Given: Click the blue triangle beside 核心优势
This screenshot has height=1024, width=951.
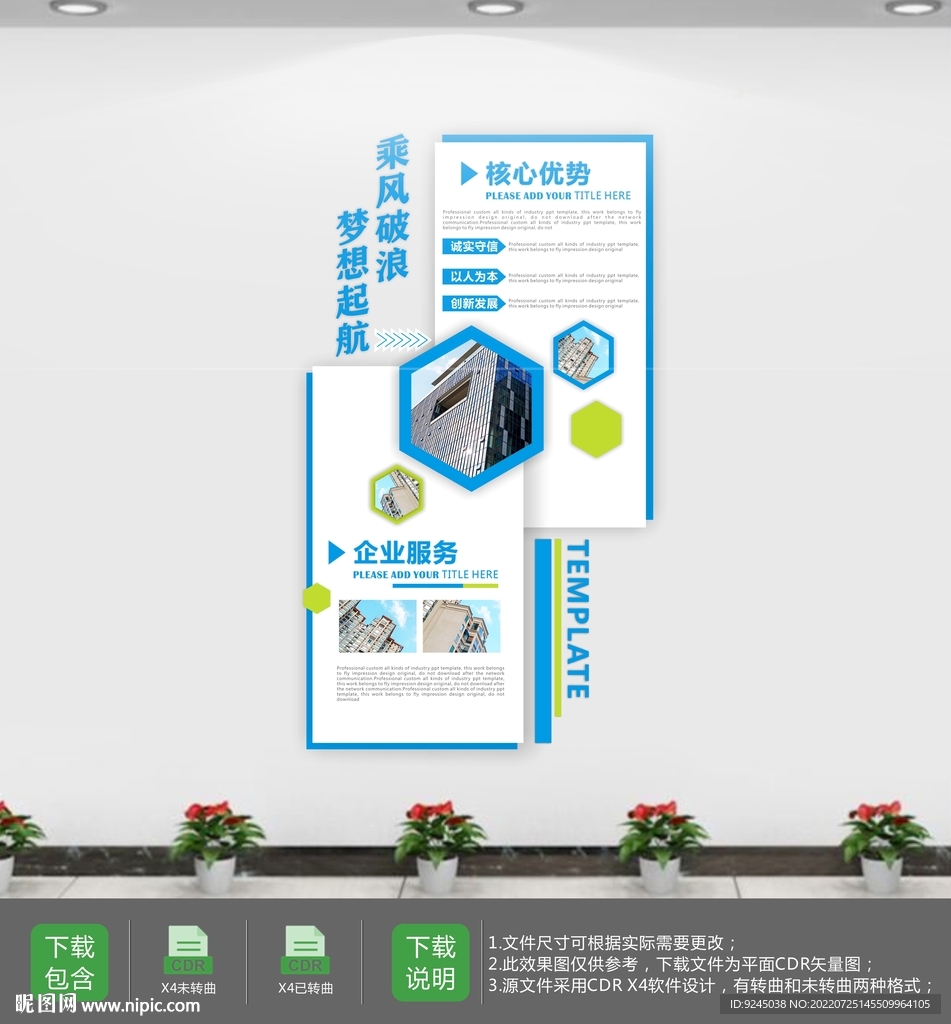Looking at the screenshot, I should 468,172.
